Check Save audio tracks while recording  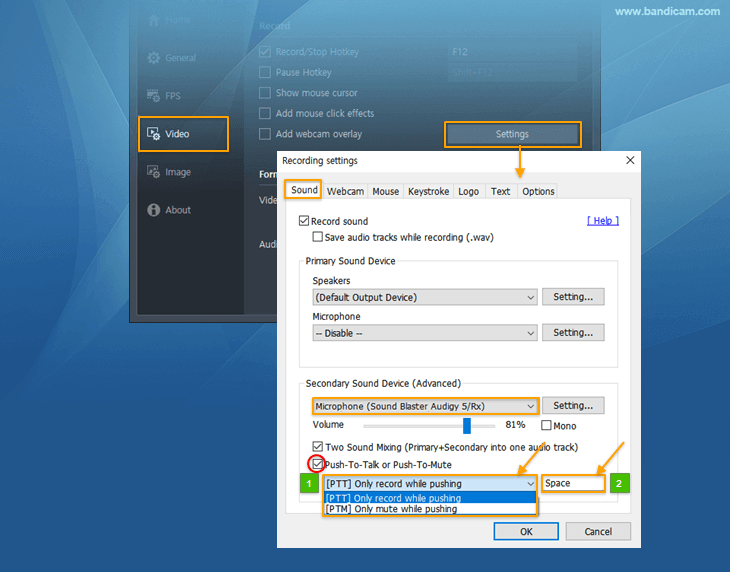(318, 237)
